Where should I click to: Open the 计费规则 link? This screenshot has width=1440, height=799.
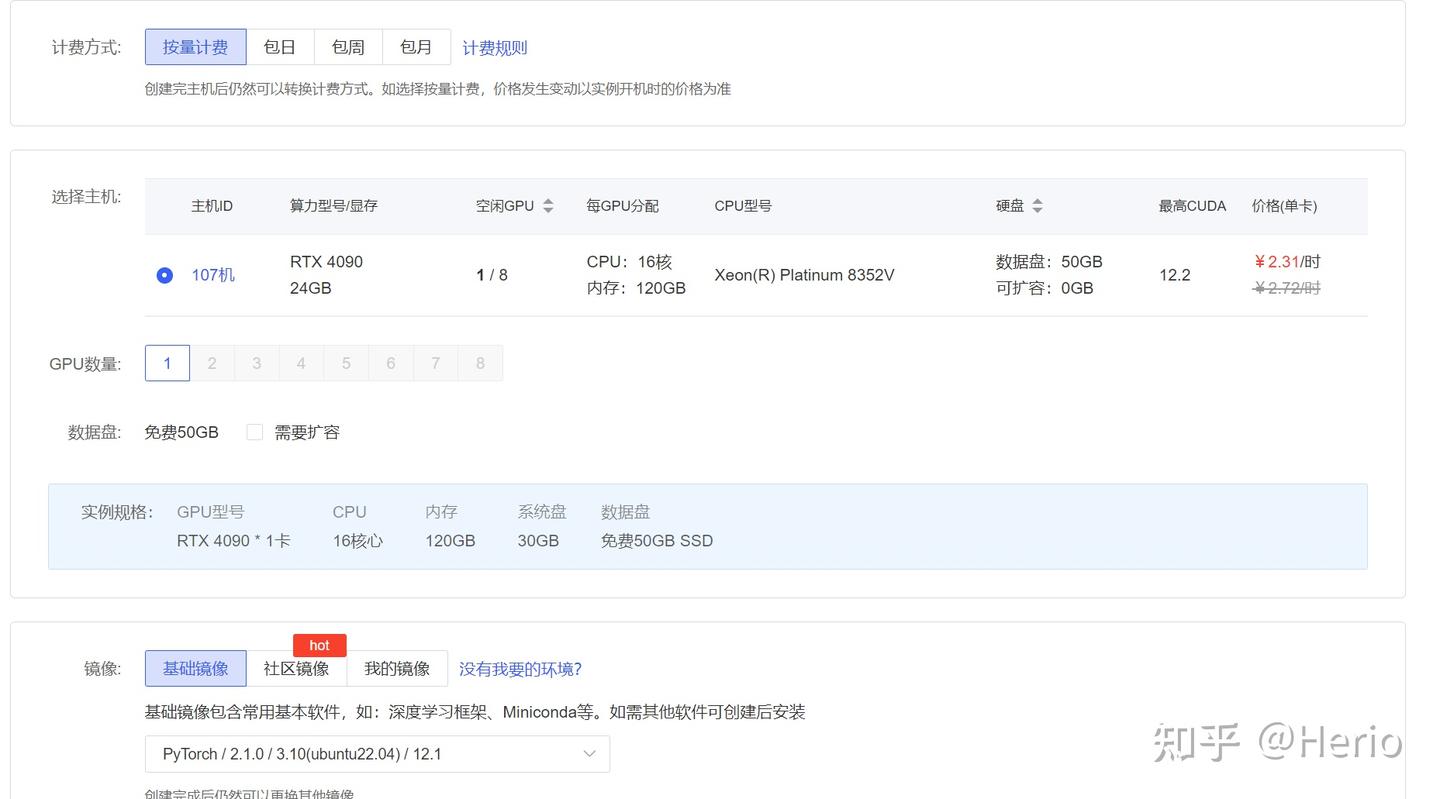[494, 48]
